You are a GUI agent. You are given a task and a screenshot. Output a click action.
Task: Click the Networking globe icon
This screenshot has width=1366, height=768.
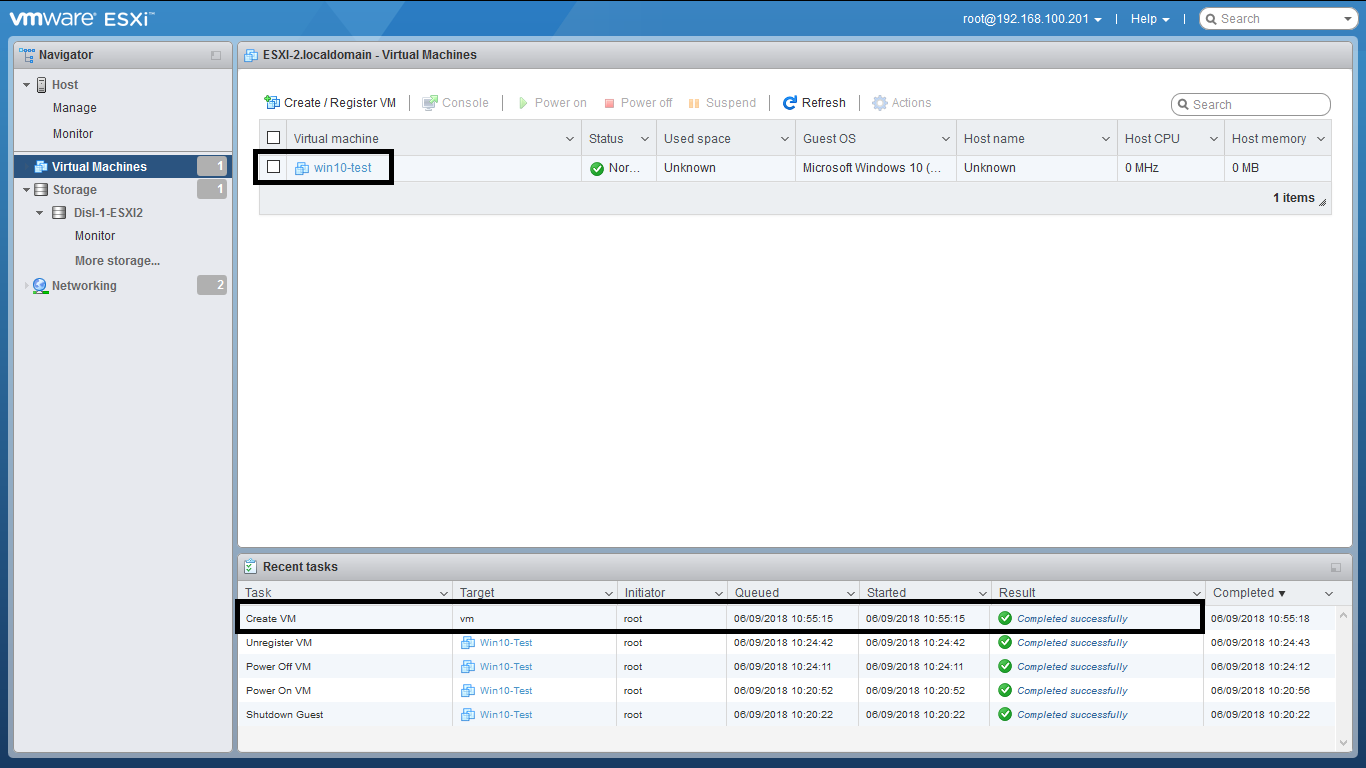(x=40, y=286)
